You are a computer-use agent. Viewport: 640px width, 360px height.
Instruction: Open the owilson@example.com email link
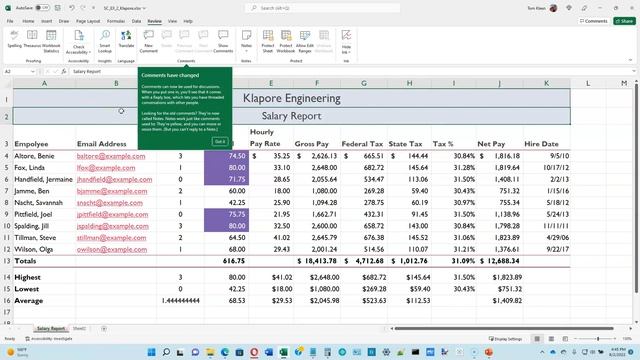(x=111, y=249)
